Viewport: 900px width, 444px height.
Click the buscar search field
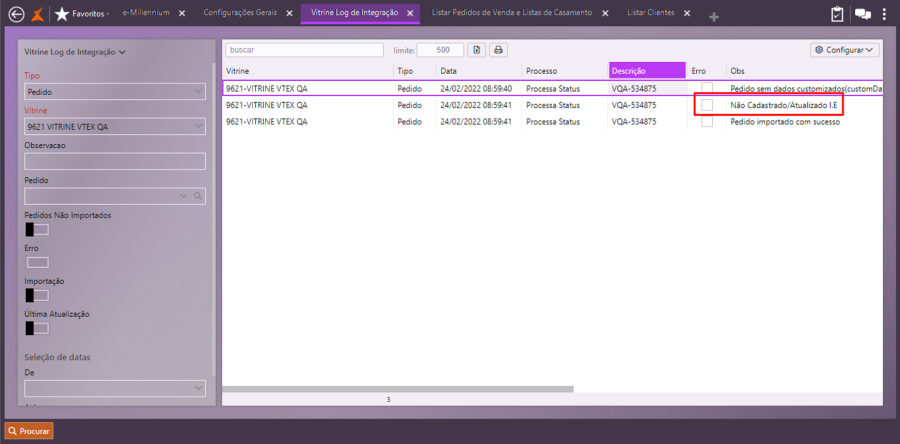coord(304,50)
